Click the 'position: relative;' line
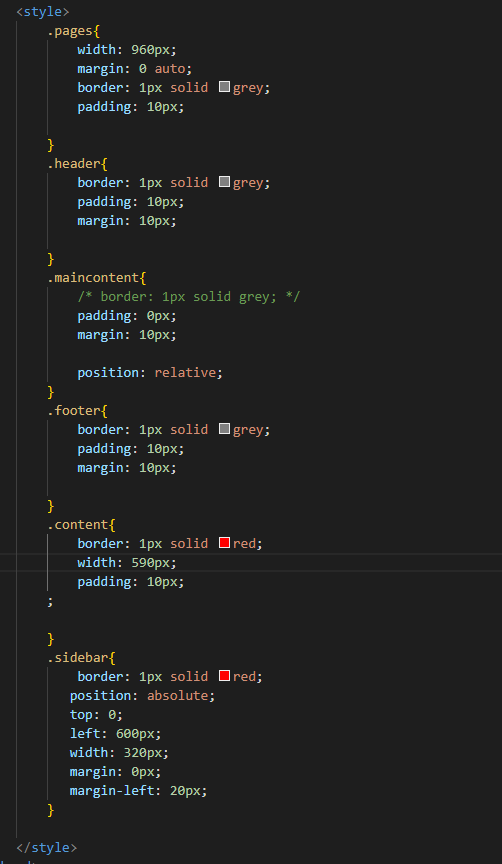The width and height of the screenshot is (502, 864). click(150, 372)
